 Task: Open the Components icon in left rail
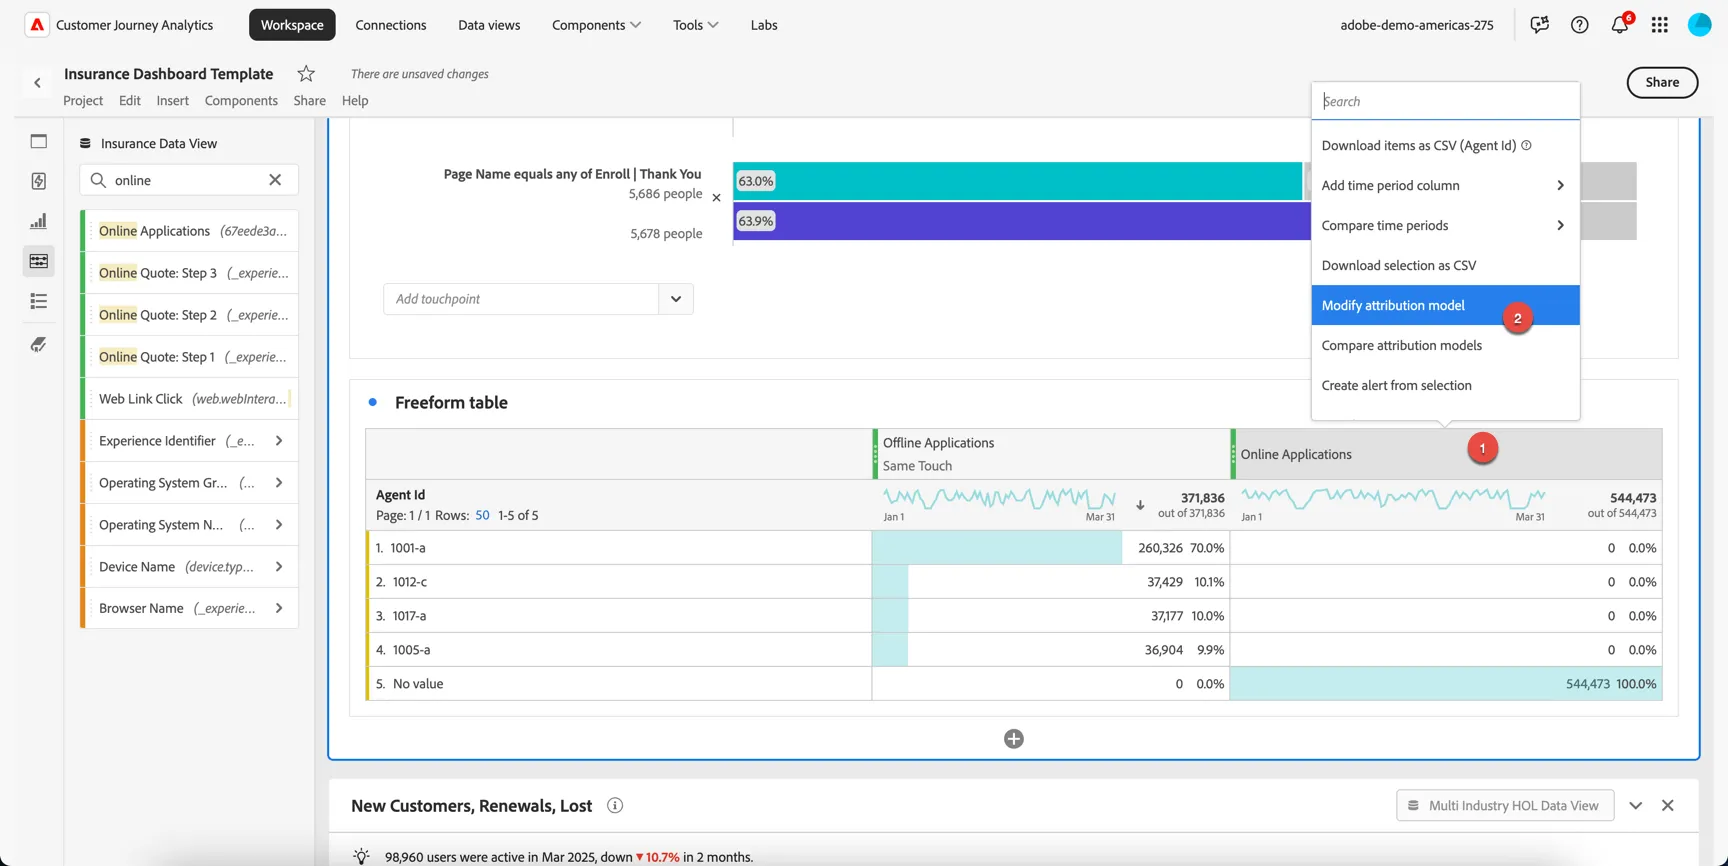pos(39,261)
